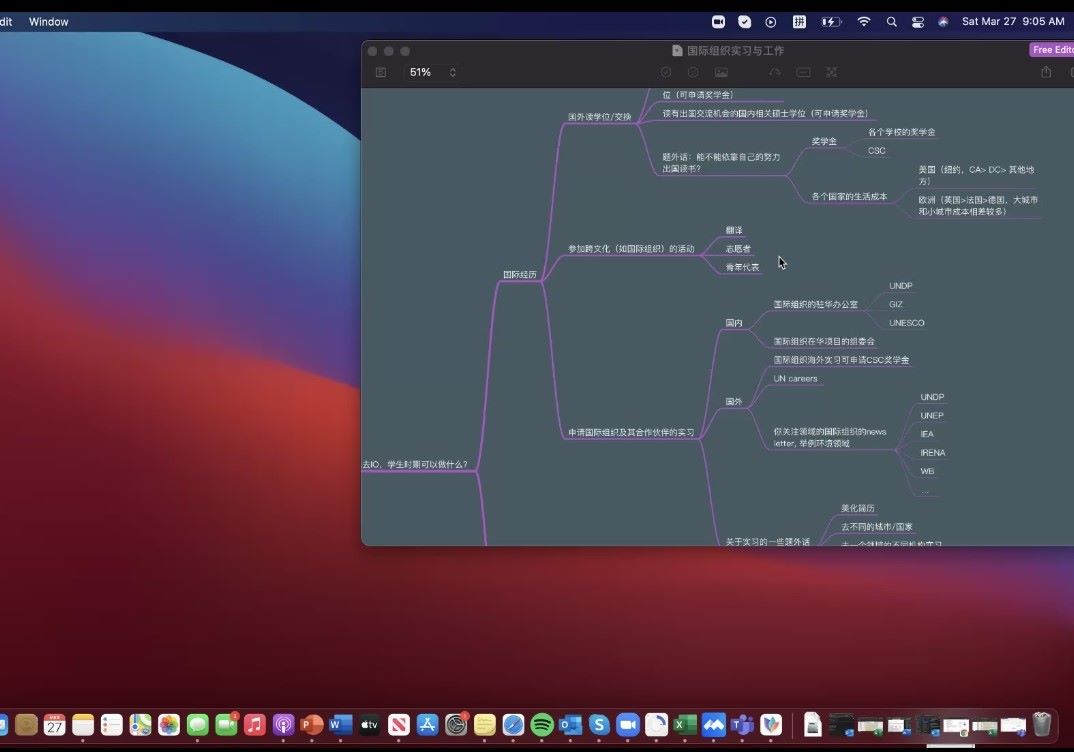Click the fit-to-screen focus icon in toolbar

pos(830,72)
